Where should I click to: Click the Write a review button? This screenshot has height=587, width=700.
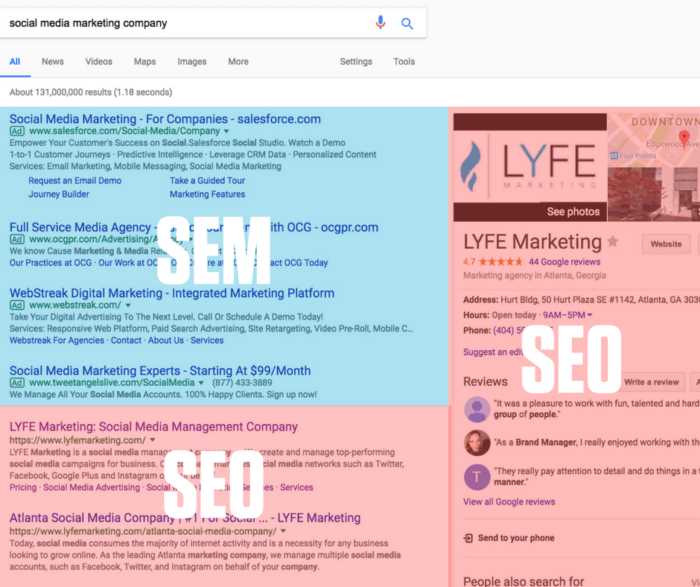coord(650,382)
